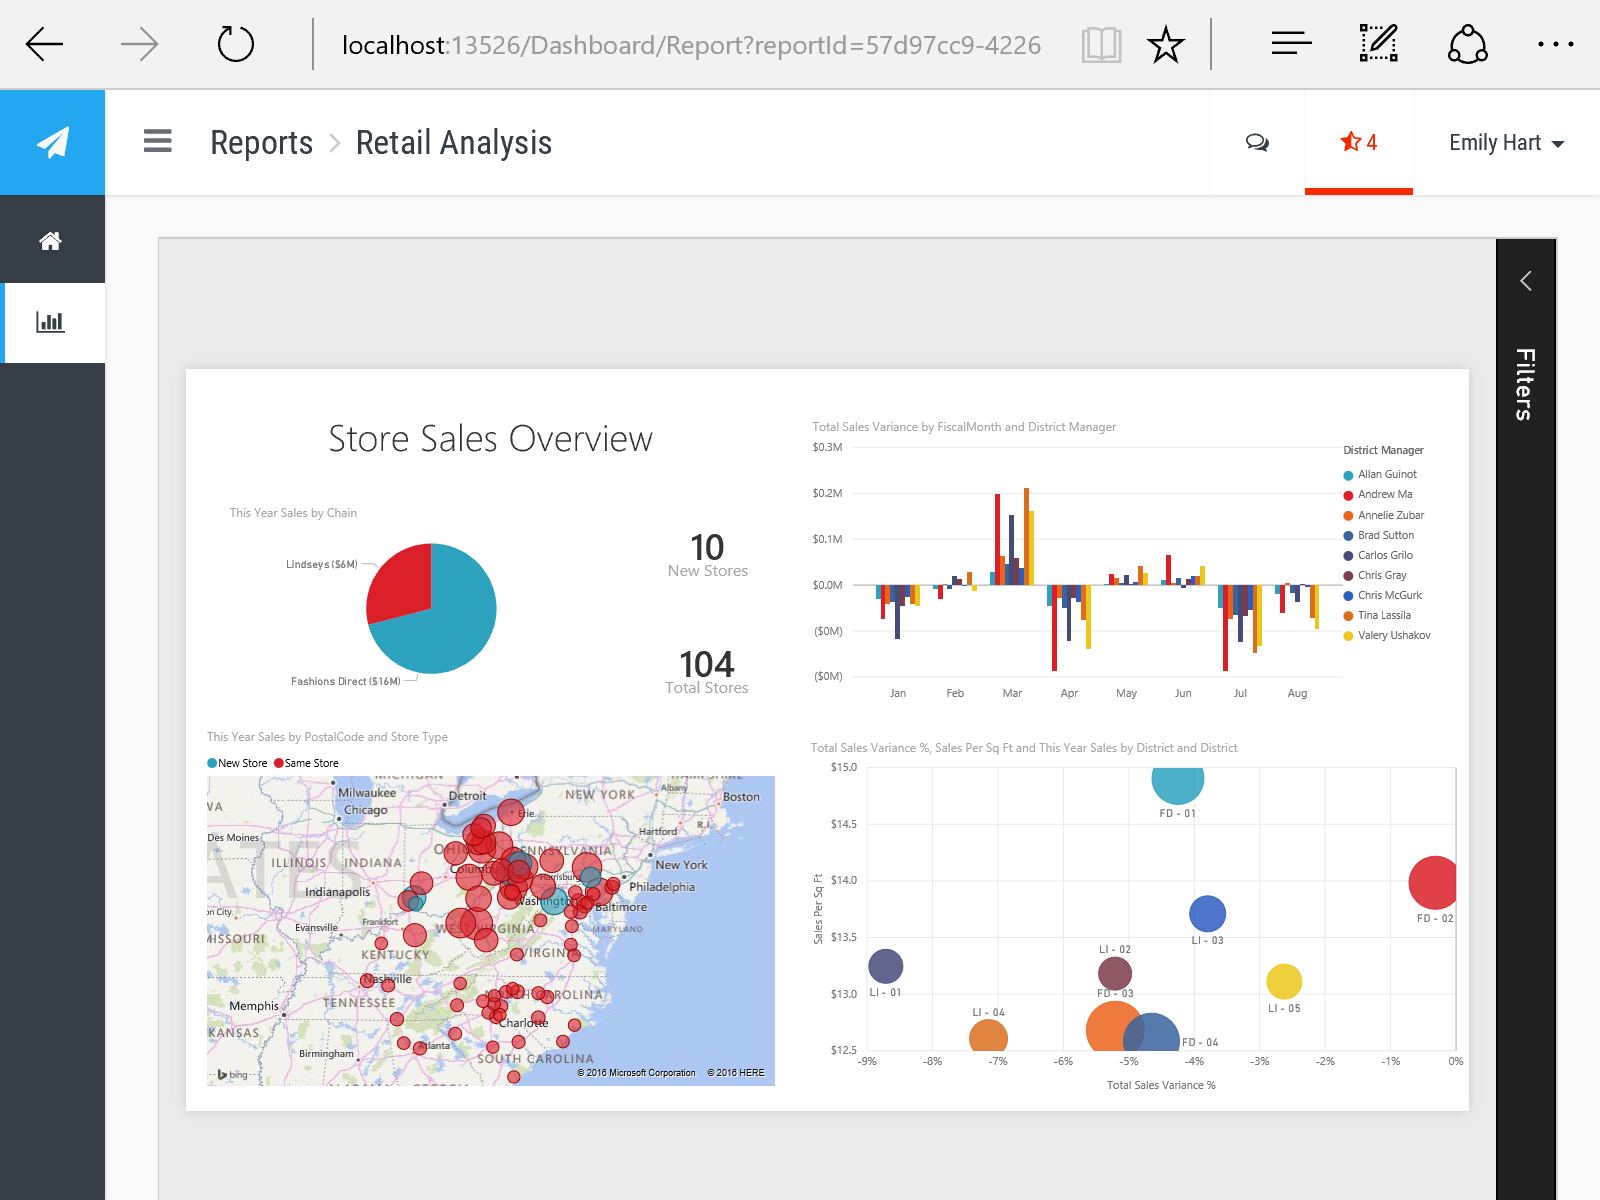Select the reports icon in the sidebar

[52, 322]
